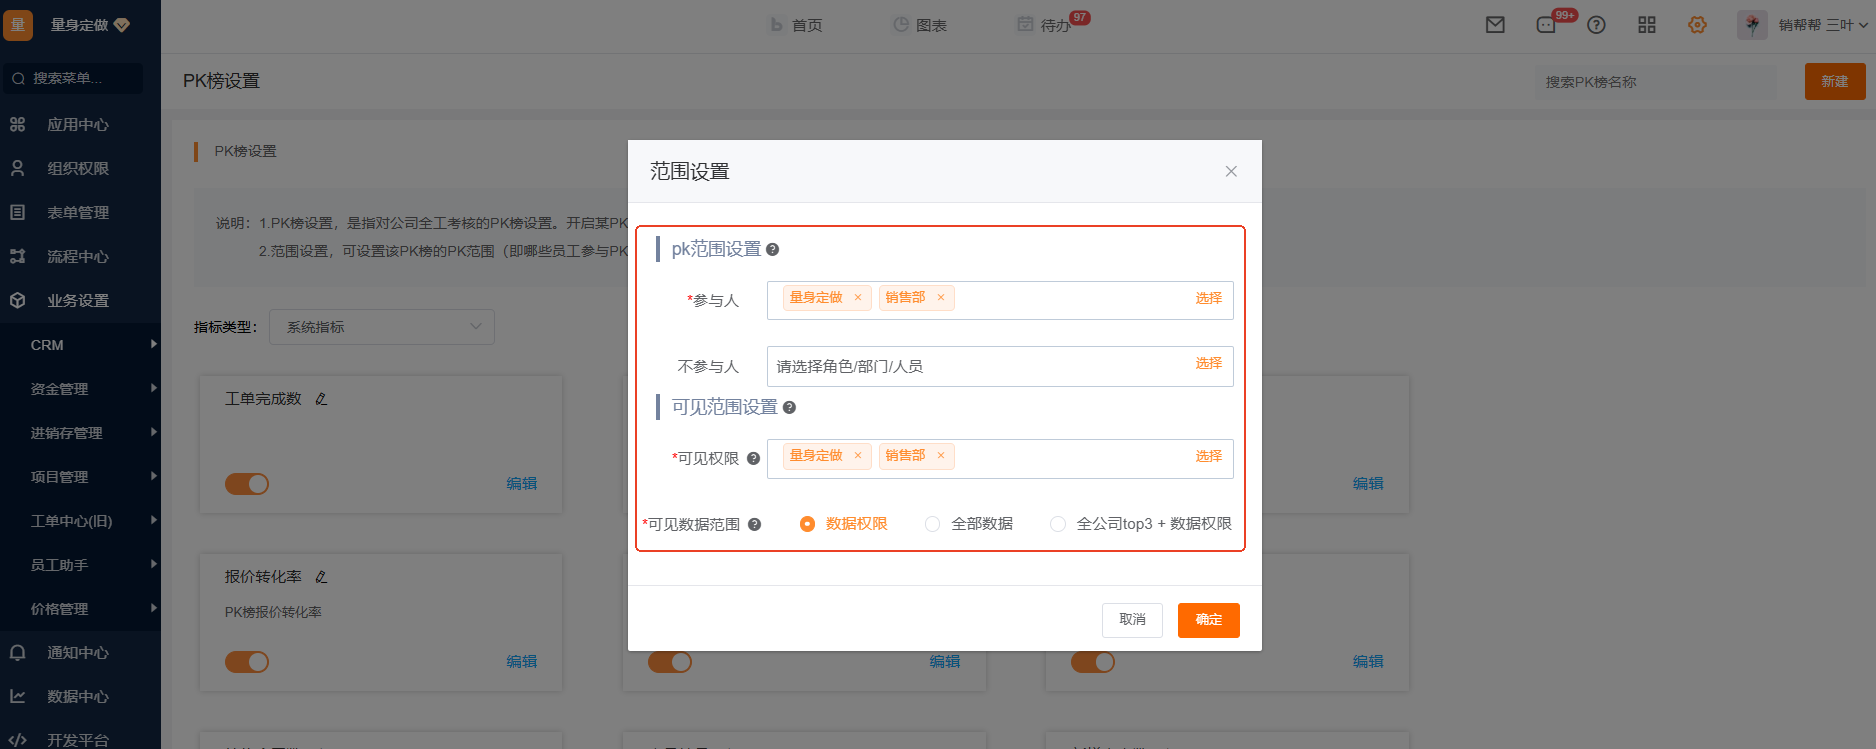Select 全公司top3 + 数据权限 radio option
Screen dimensions: 1876x749
[x=1058, y=524]
